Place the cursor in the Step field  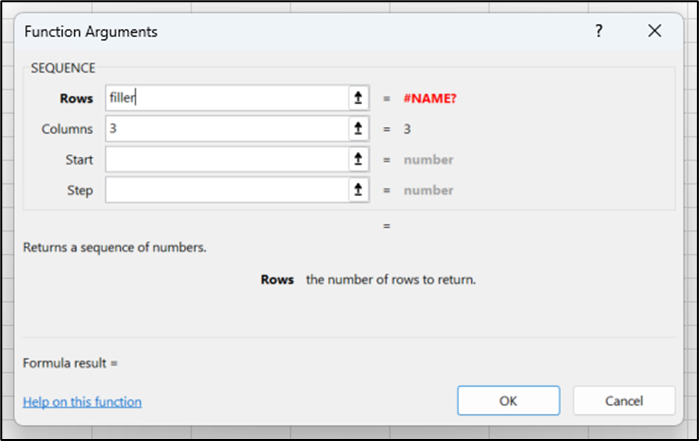coord(225,190)
